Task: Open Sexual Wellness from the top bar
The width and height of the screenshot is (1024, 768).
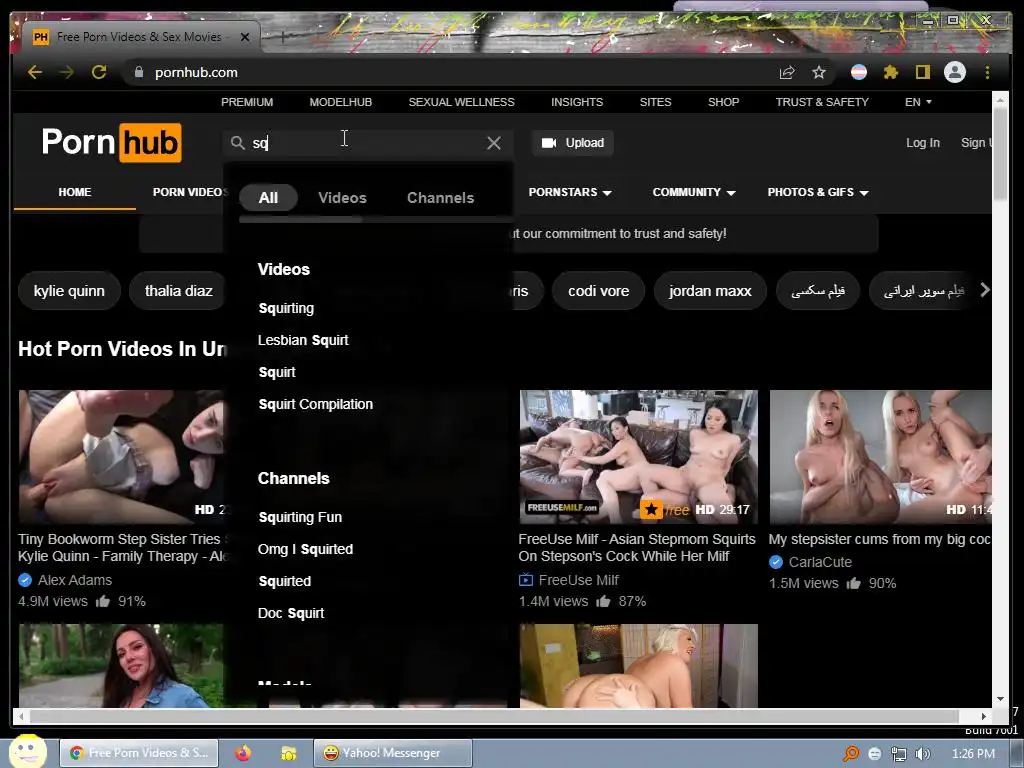Action: [462, 102]
